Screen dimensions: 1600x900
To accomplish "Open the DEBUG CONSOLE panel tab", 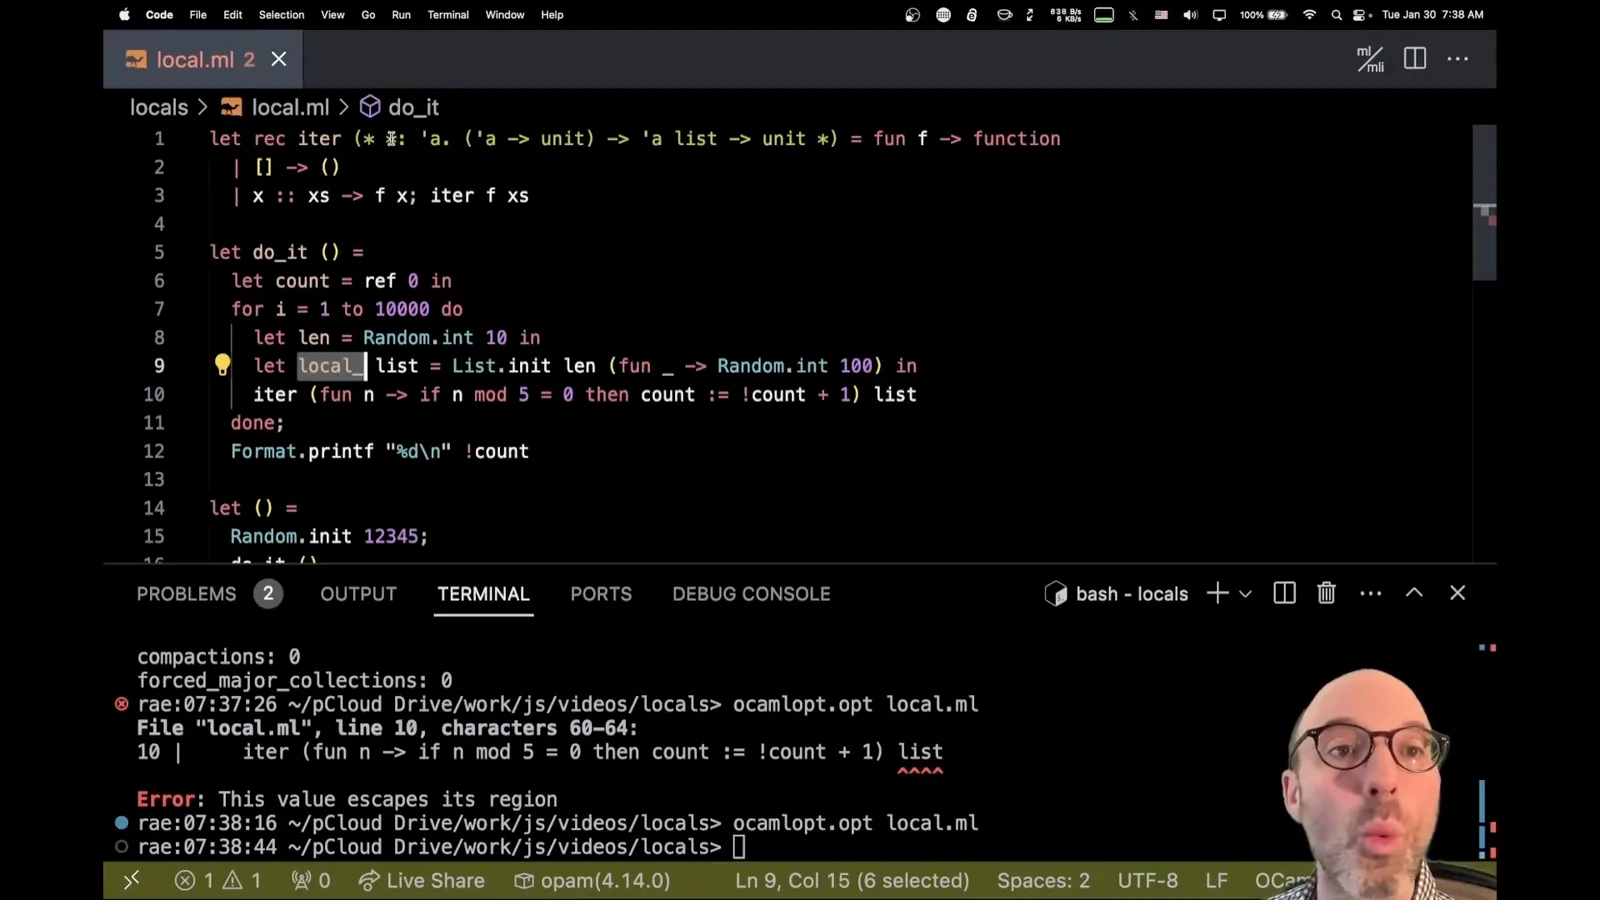I will pos(751,594).
